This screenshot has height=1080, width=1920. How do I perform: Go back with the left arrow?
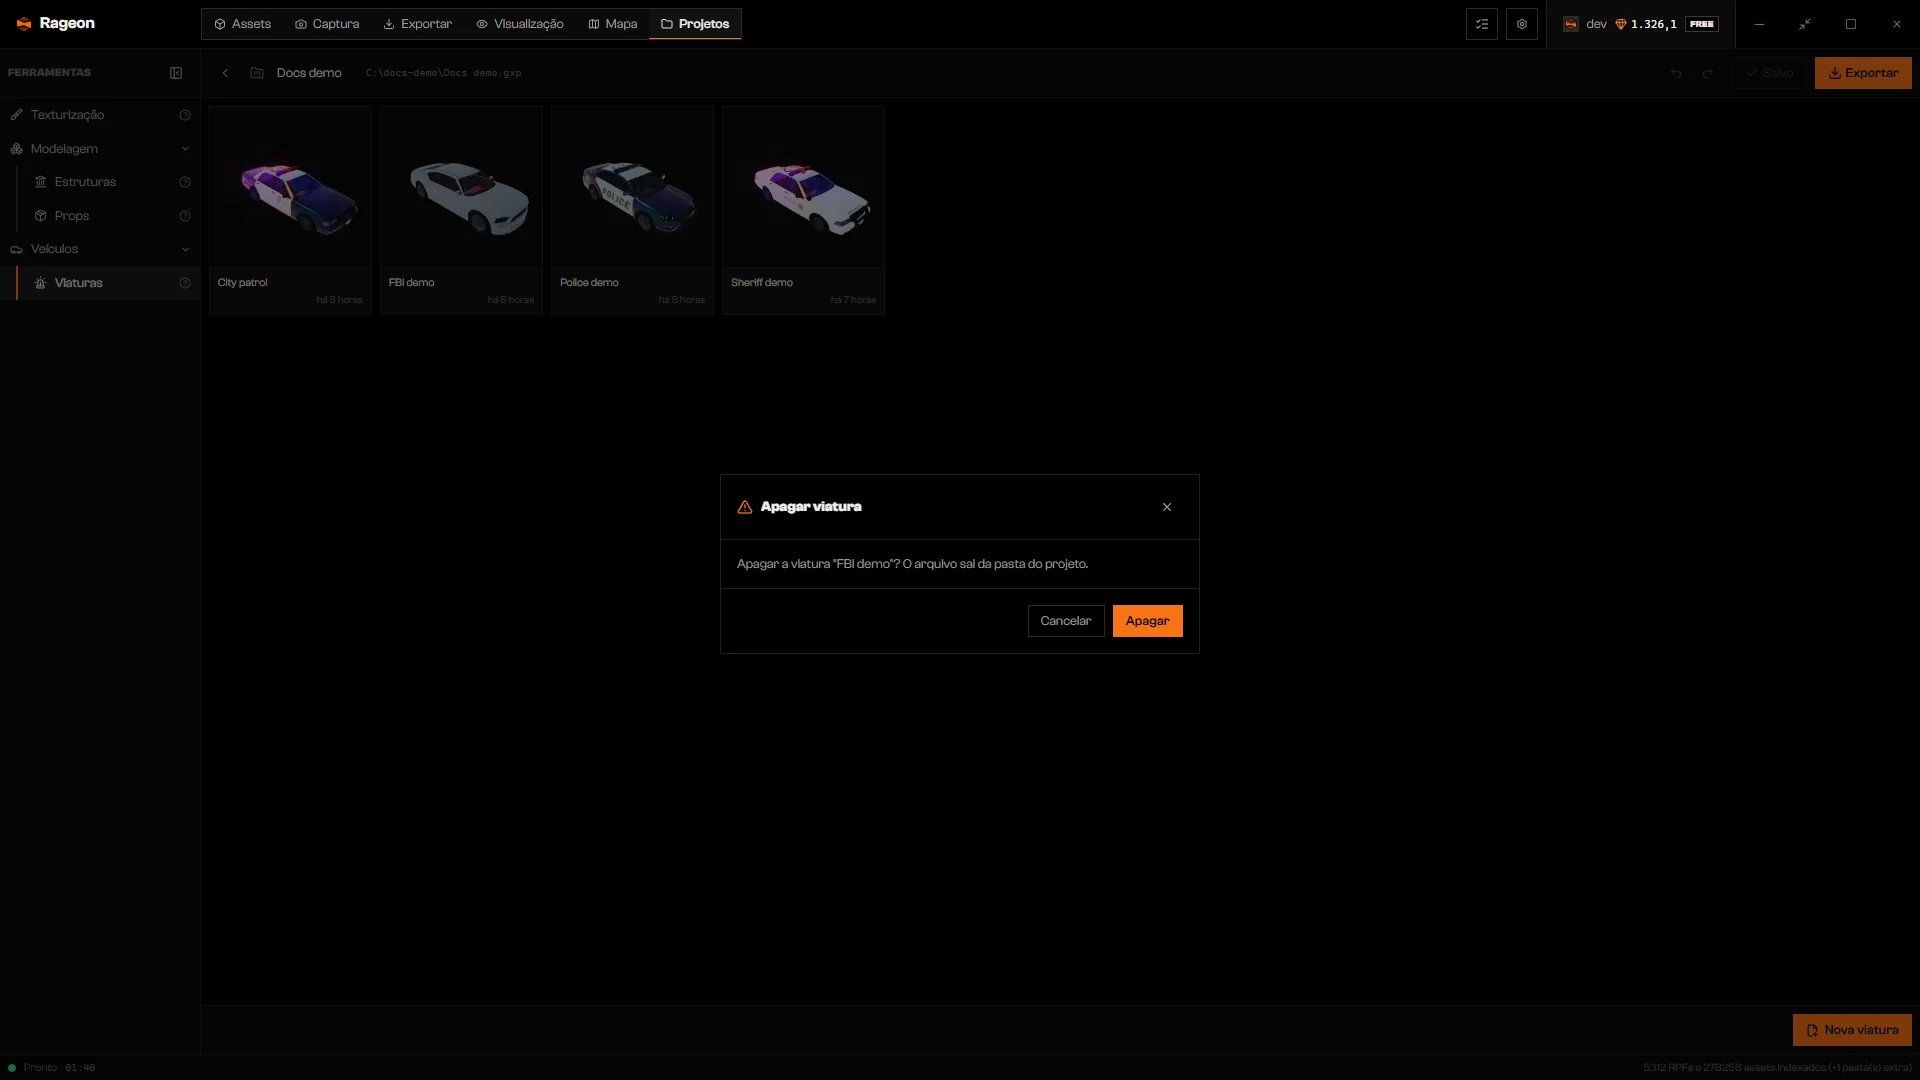pos(225,73)
